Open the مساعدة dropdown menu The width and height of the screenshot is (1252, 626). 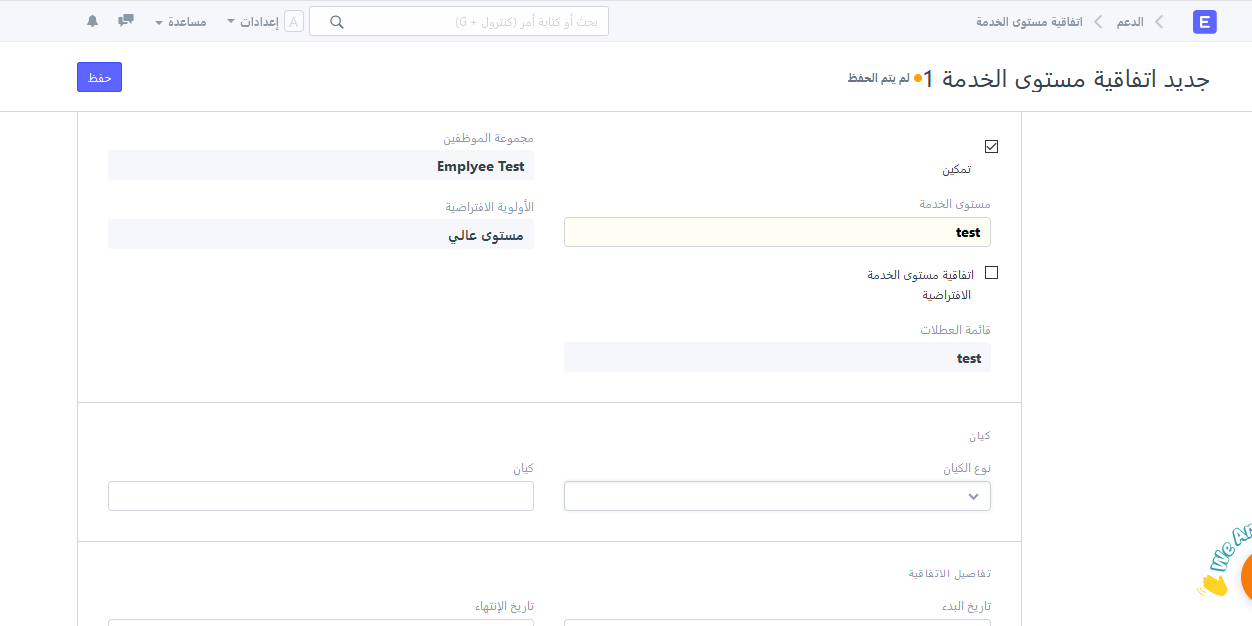(181, 21)
